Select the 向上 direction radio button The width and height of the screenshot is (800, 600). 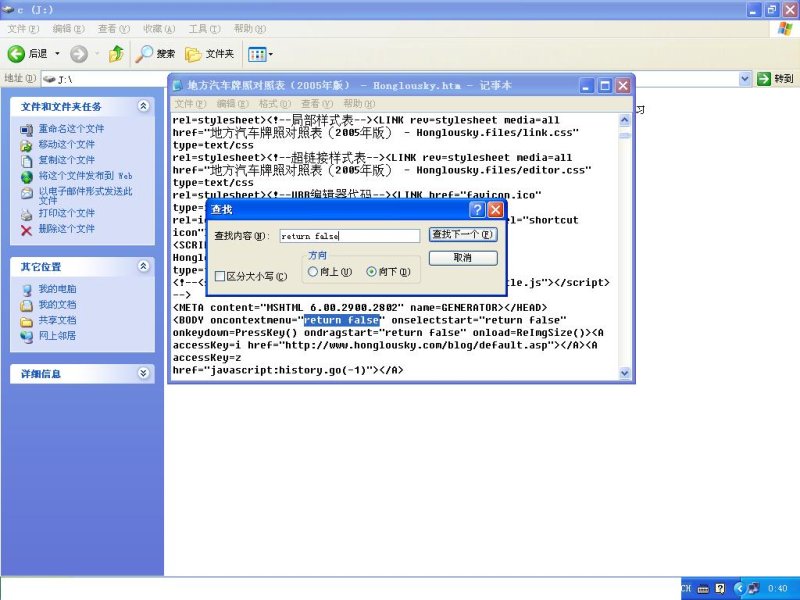[314, 271]
